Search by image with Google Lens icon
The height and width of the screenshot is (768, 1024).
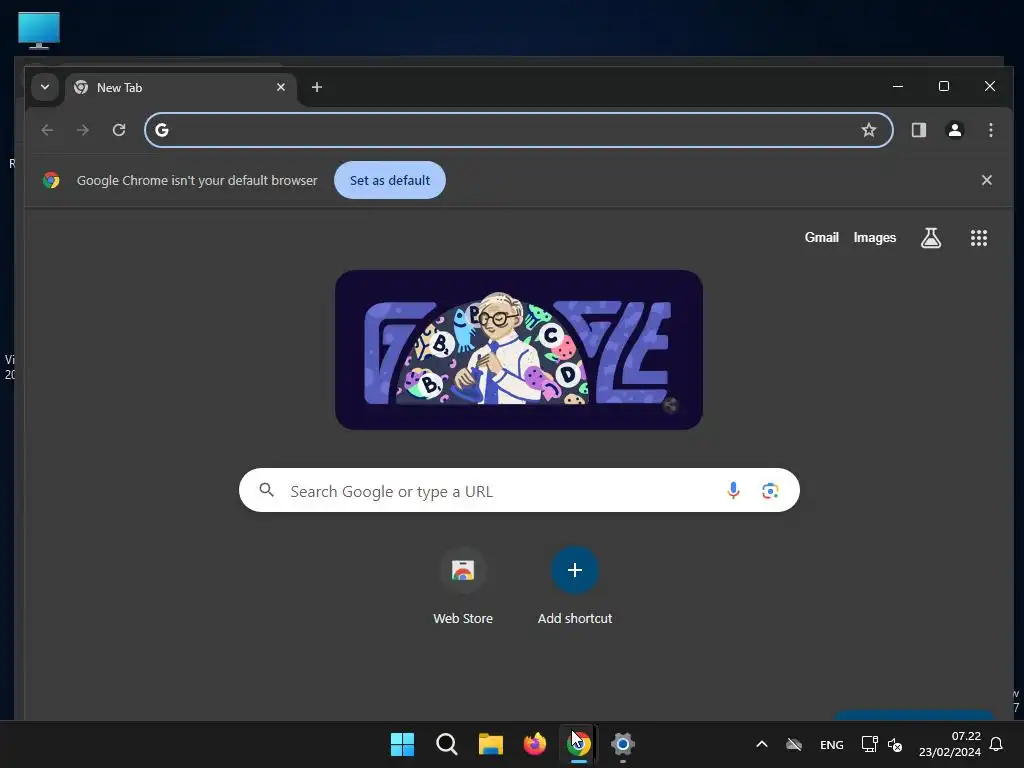click(x=770, y=490)
